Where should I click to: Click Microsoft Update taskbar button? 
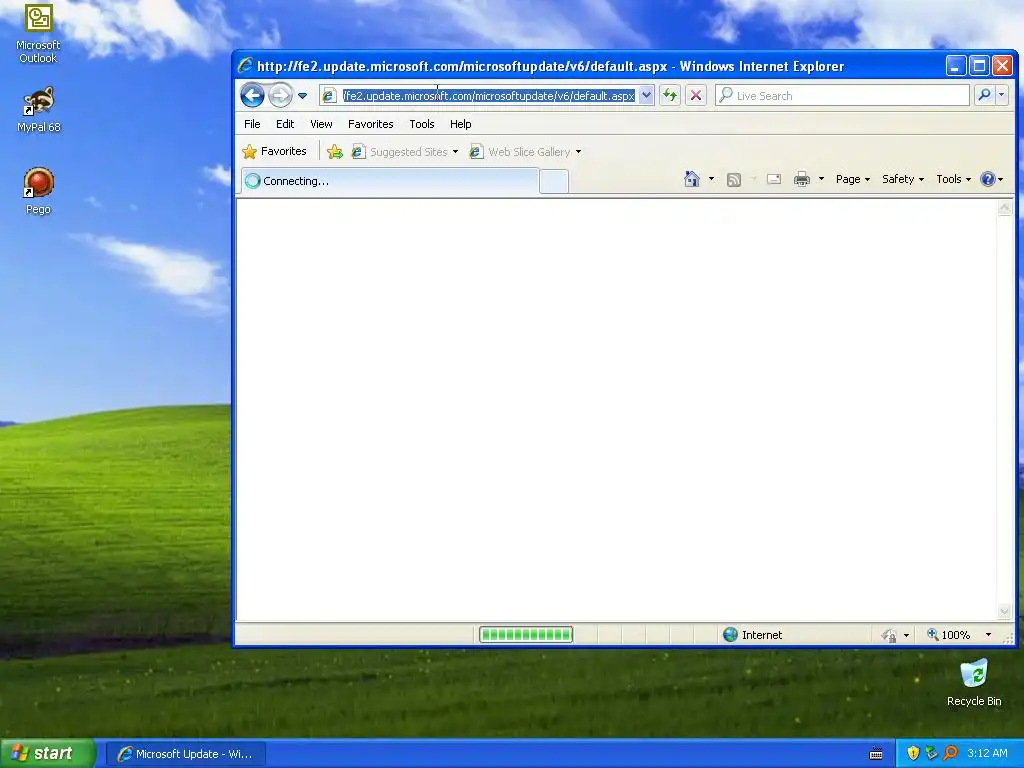[185, 754]
